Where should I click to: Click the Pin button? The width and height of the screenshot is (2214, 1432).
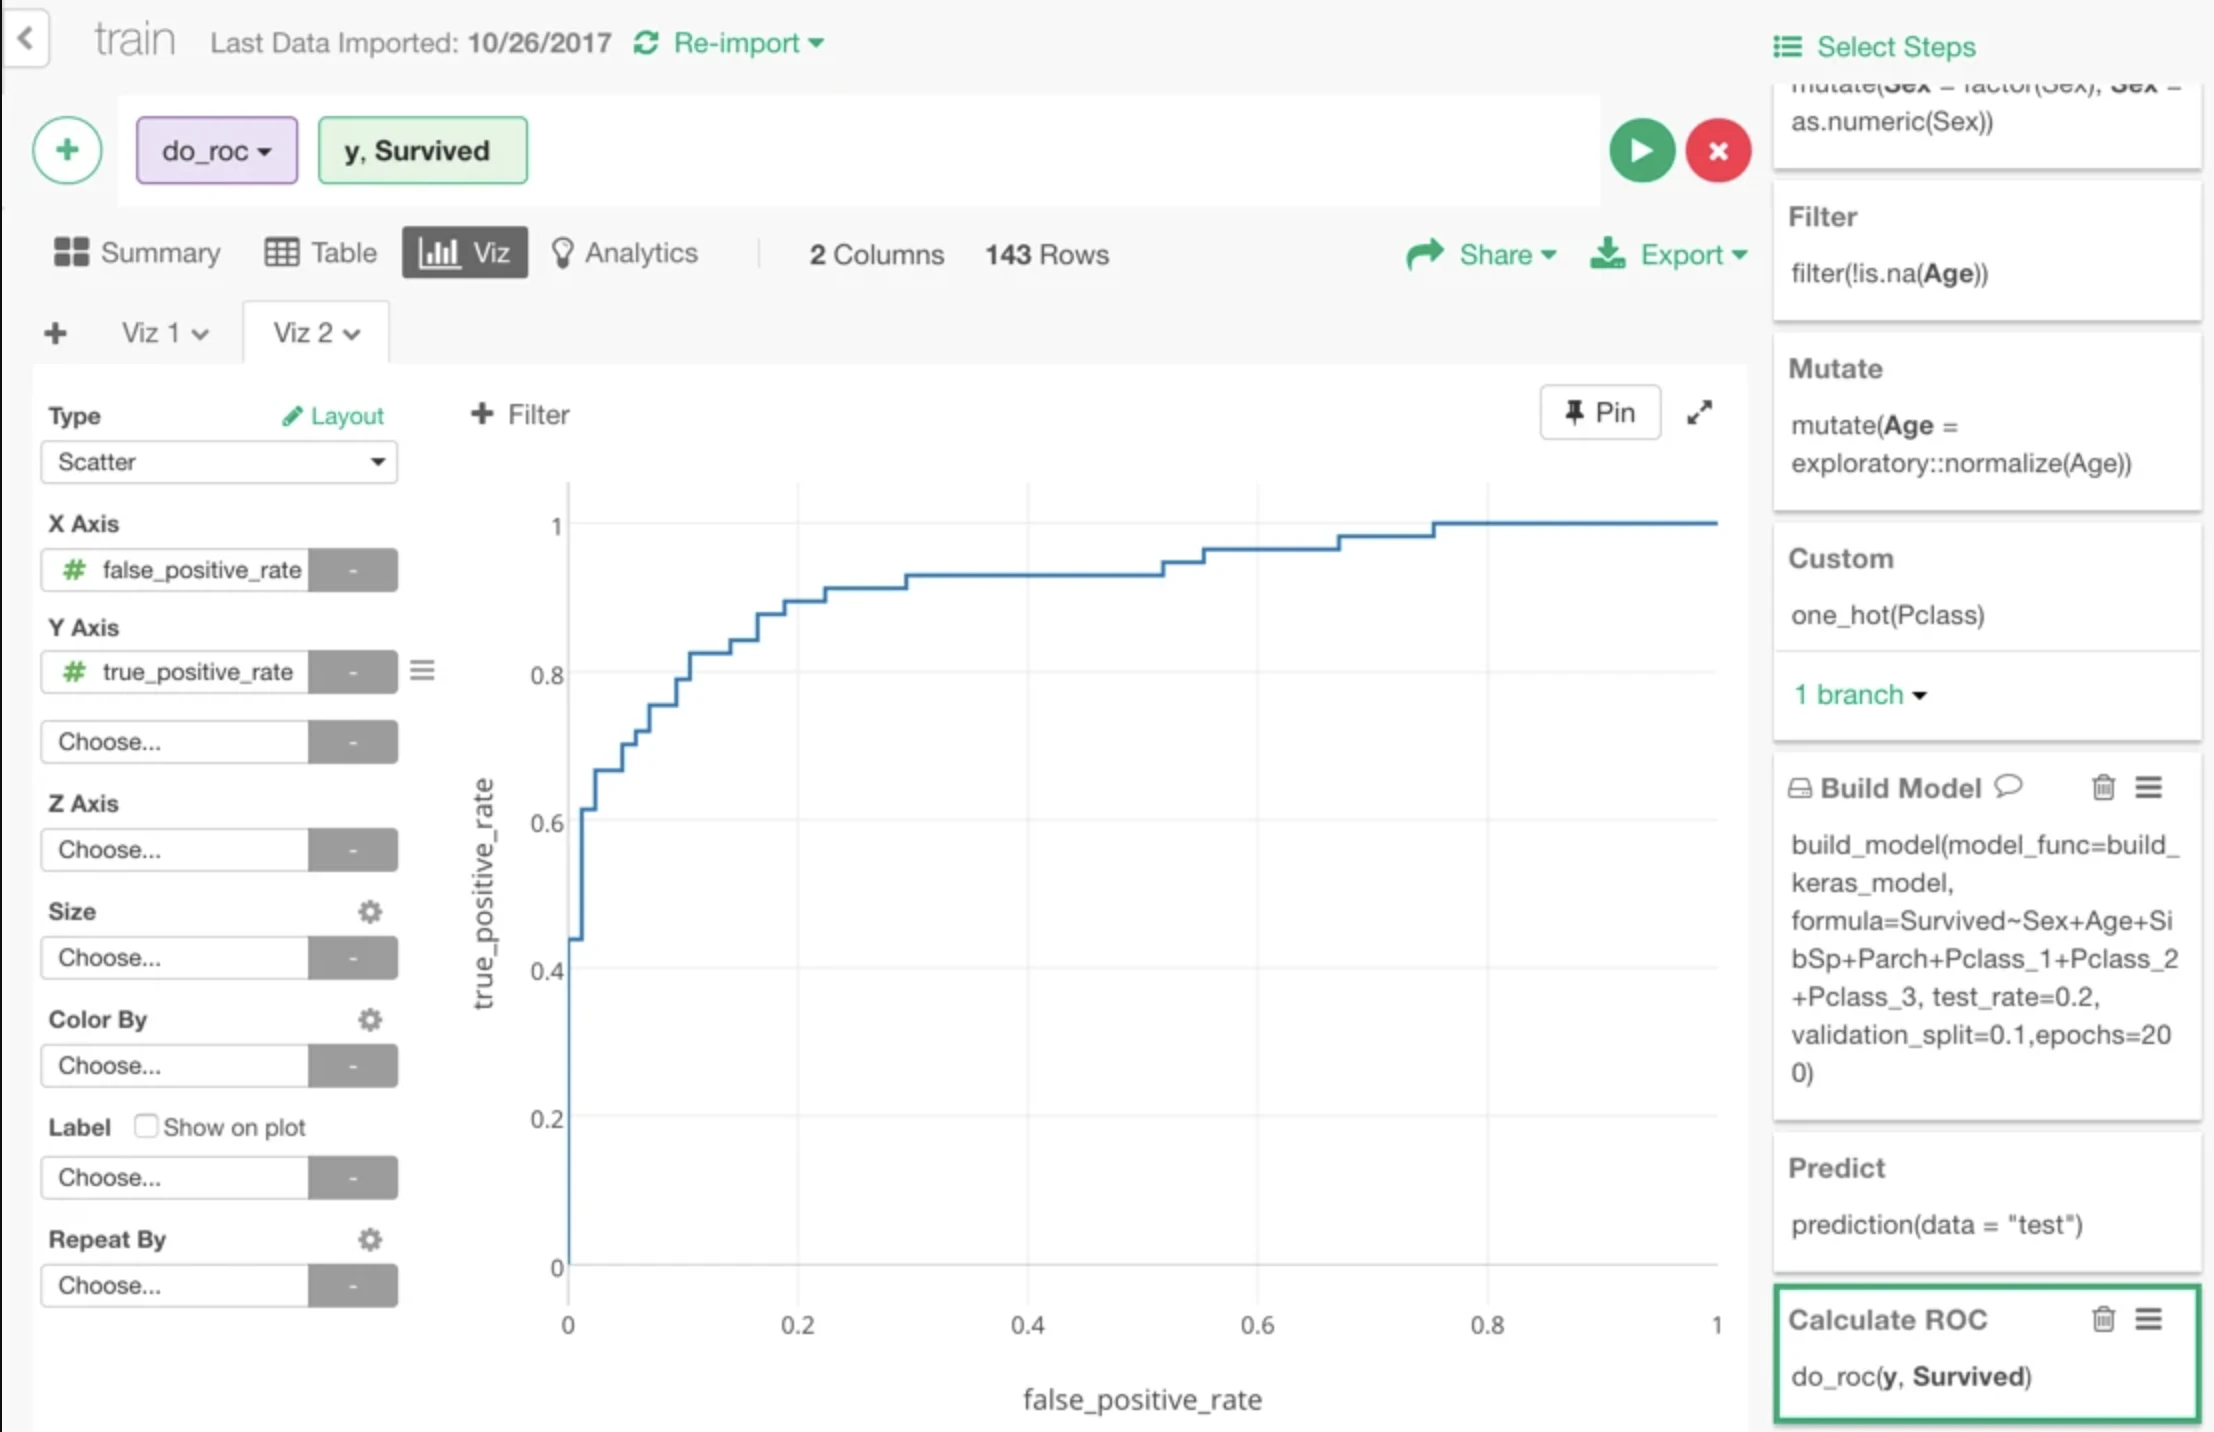1600,412
